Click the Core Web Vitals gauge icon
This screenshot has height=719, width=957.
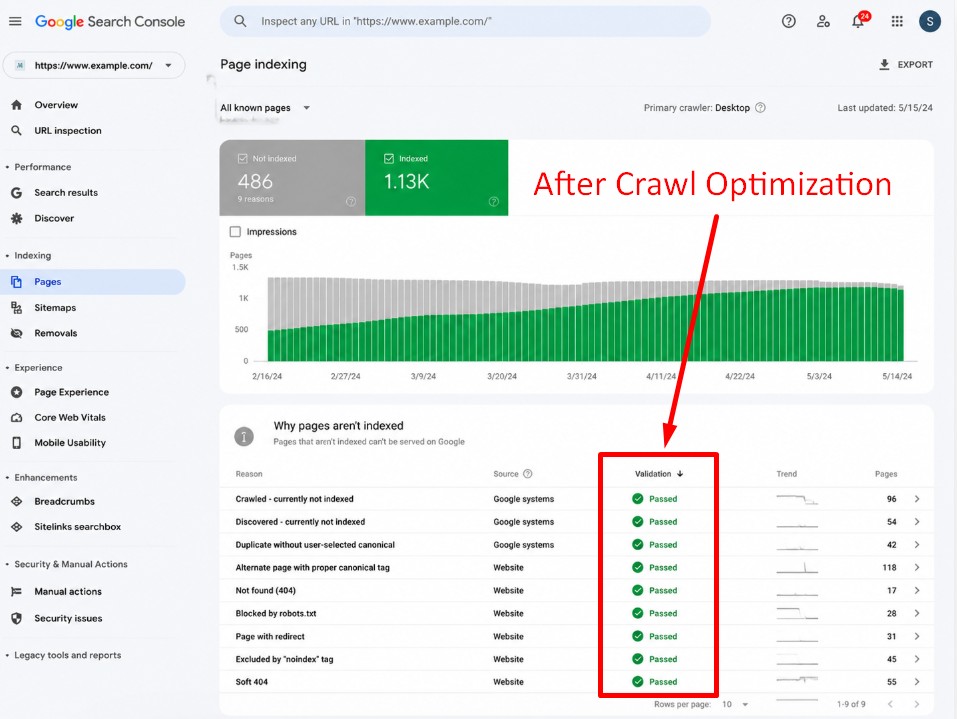tap(16, 417)
